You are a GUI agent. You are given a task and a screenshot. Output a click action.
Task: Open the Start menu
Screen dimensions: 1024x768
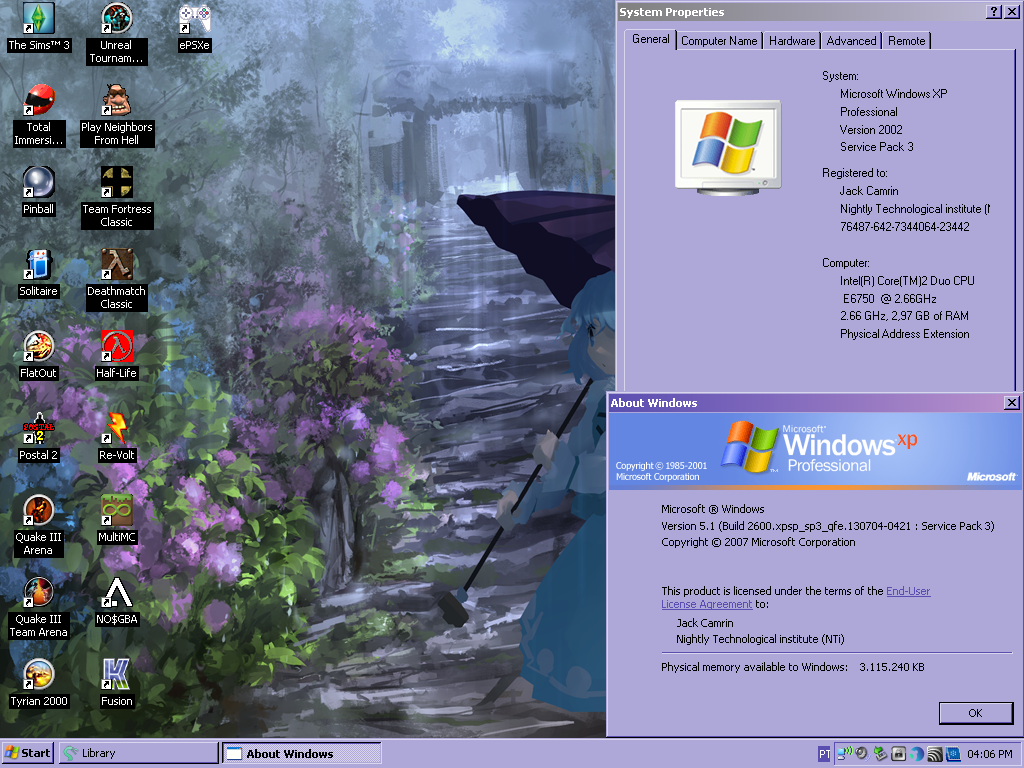(x=28, y=753)
